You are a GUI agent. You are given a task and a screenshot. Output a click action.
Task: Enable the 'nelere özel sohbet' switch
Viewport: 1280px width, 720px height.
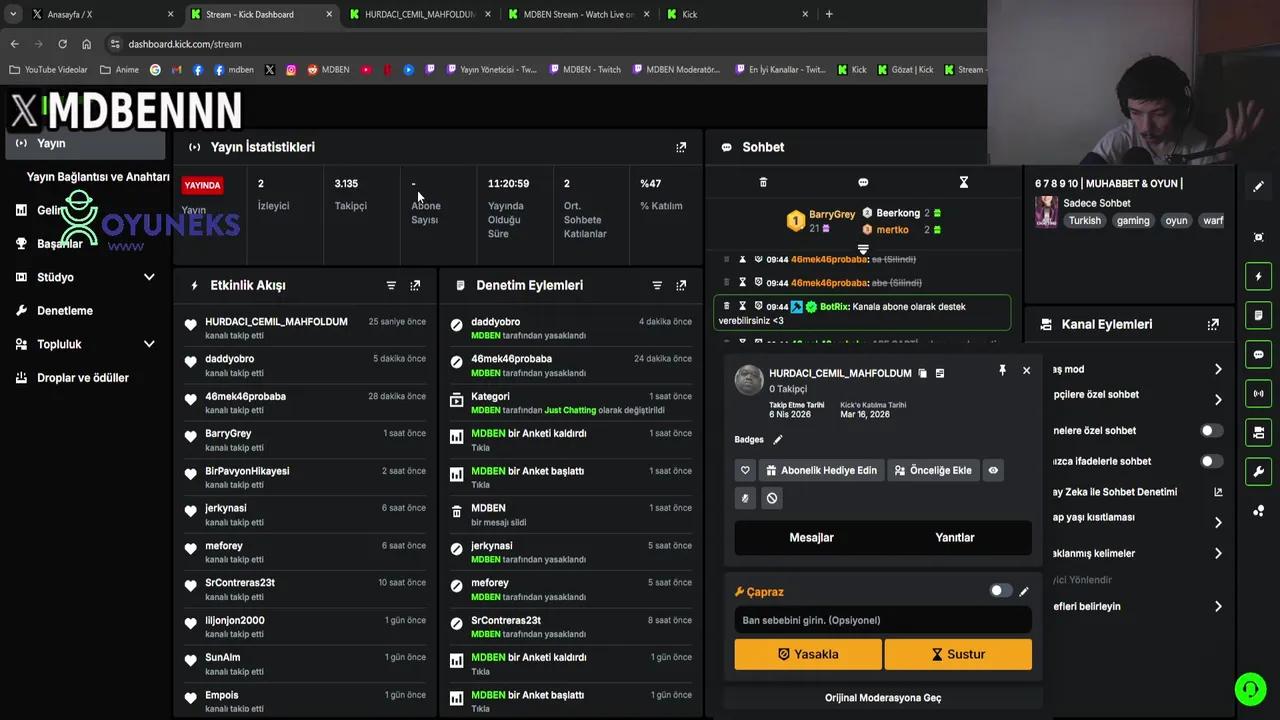pyautogui.click(x=1211, y=430)
